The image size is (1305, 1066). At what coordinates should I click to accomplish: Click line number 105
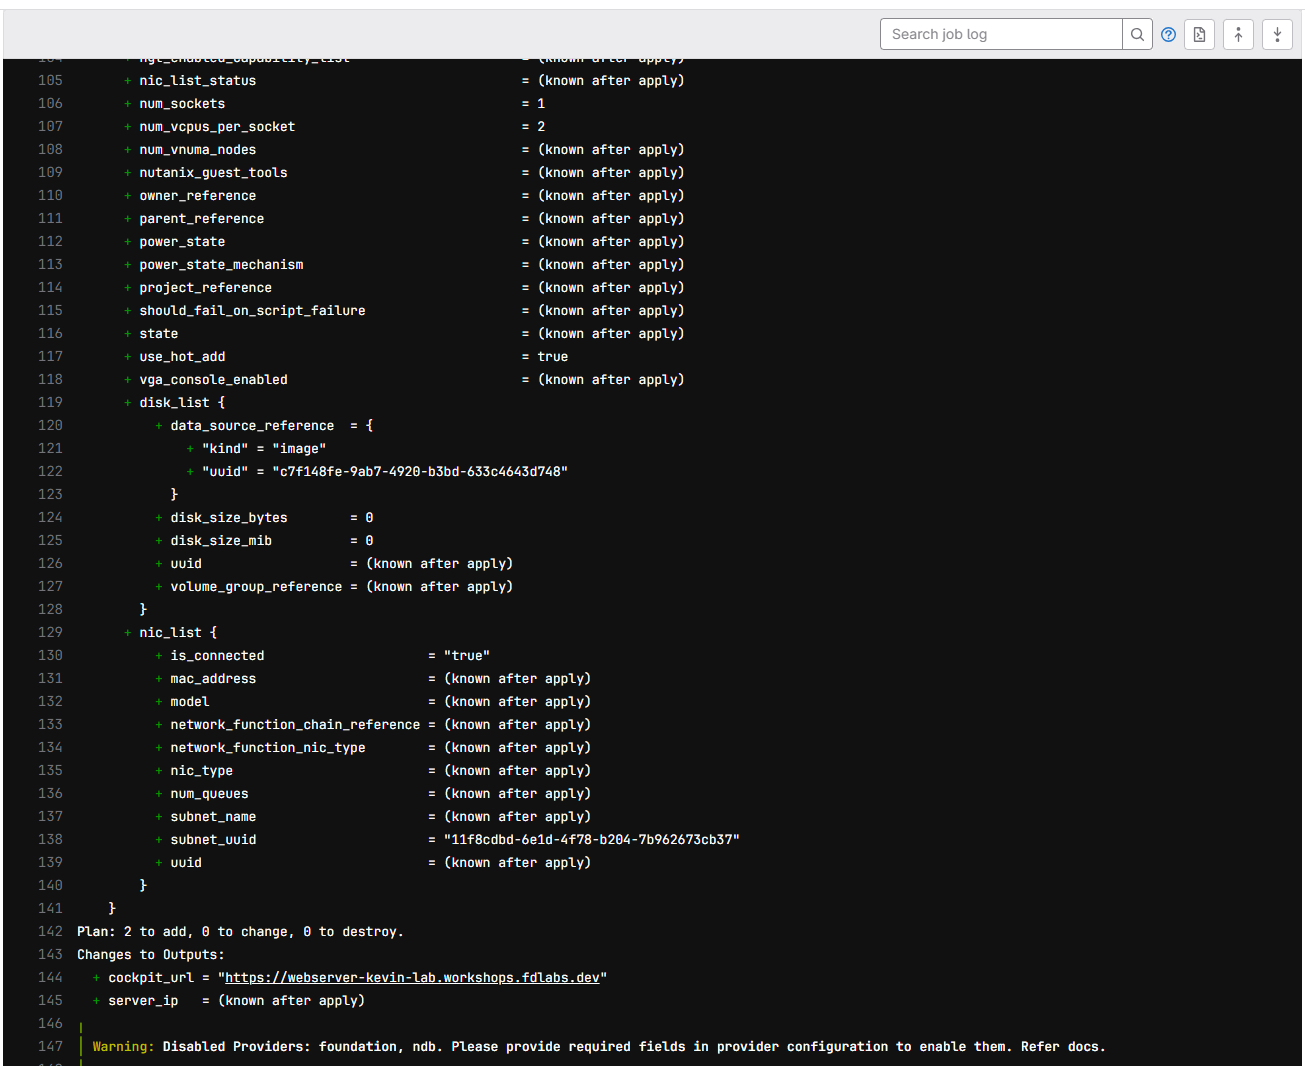tap(50, 81)
